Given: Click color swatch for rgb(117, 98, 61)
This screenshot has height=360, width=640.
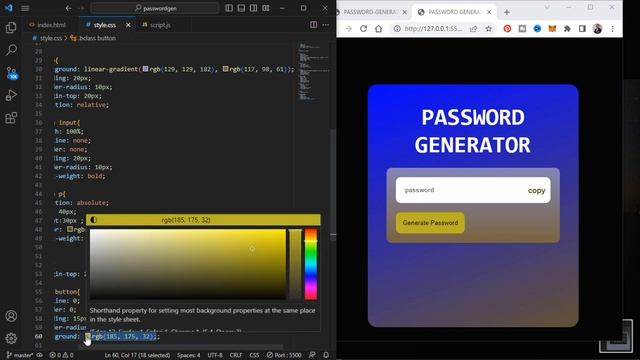Looking at the screenshot, I should (225, 69).
